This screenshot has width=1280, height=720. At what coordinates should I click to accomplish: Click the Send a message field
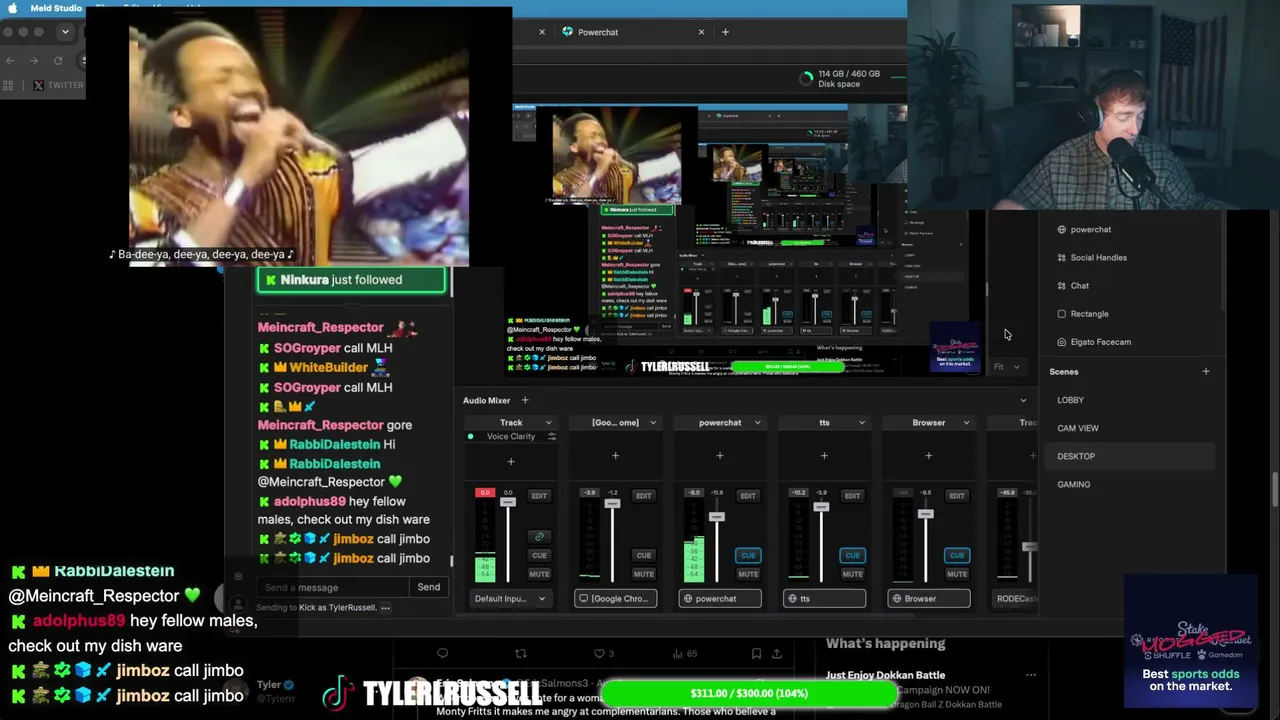click(x=333, y=588)
